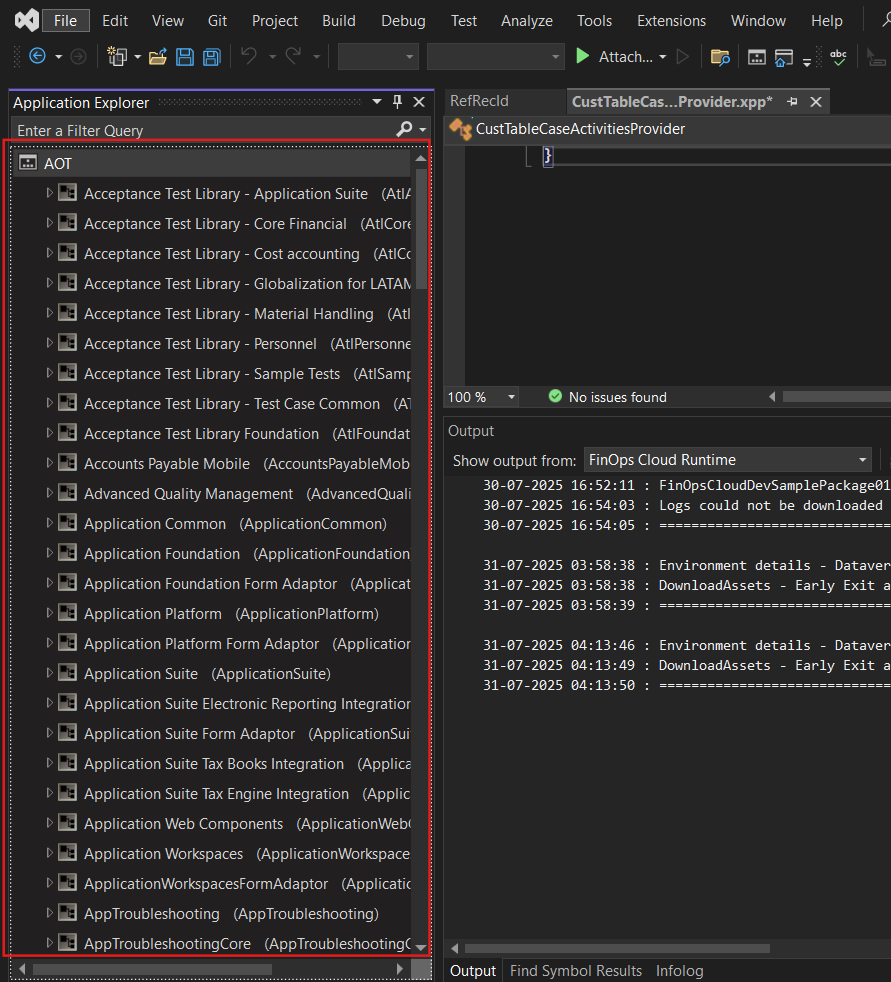
Task: Expand the Application Workspaces node
Action: [x=49, y=853]
